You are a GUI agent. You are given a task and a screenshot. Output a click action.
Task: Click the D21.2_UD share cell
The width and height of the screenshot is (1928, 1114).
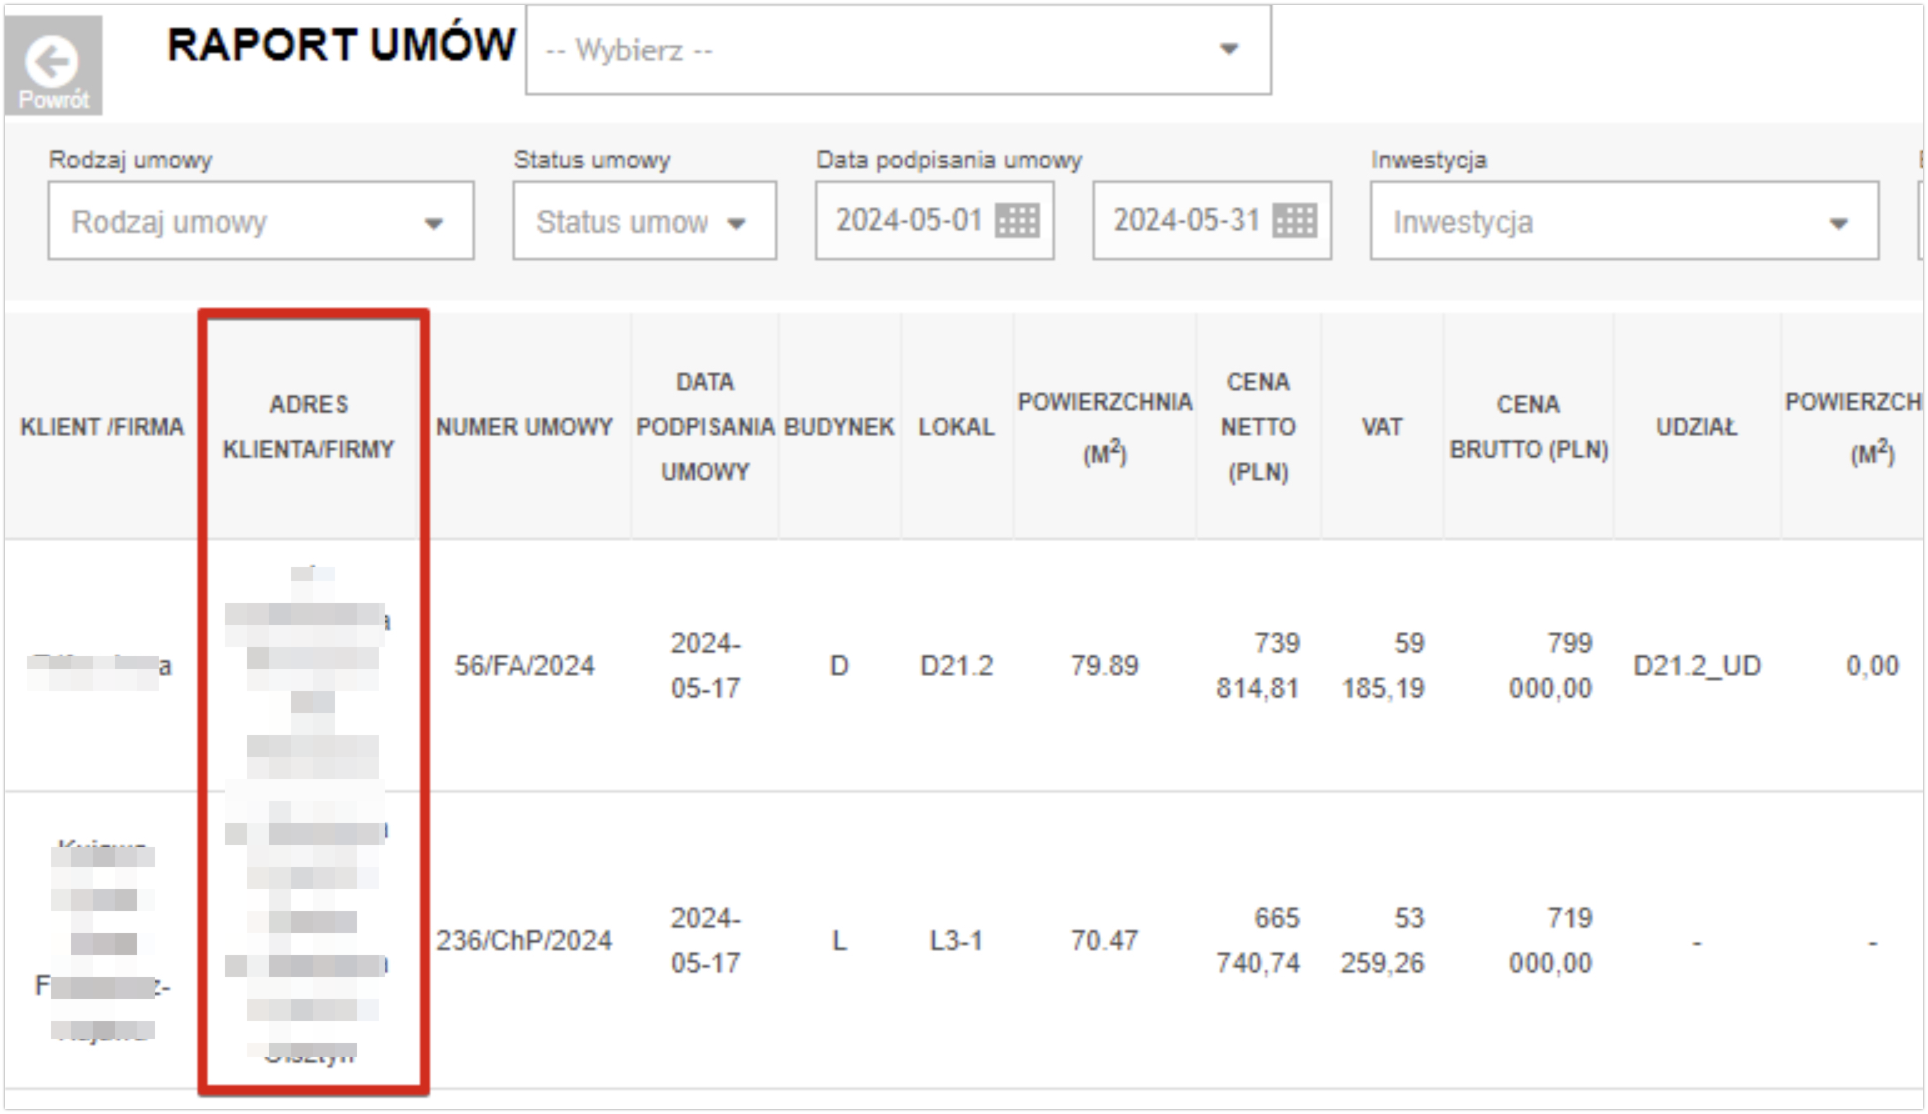pos(1696,666)
